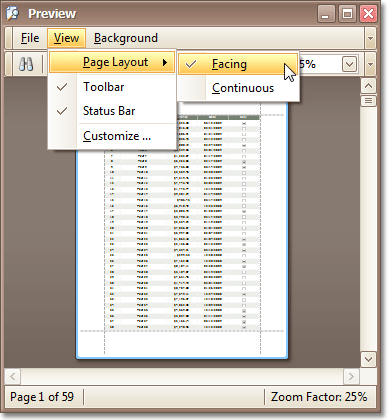Image resolution: width=388 pixels, height=420 pixels.
Task: Click the toolbar drag handle grip
Action: (9, 64)
